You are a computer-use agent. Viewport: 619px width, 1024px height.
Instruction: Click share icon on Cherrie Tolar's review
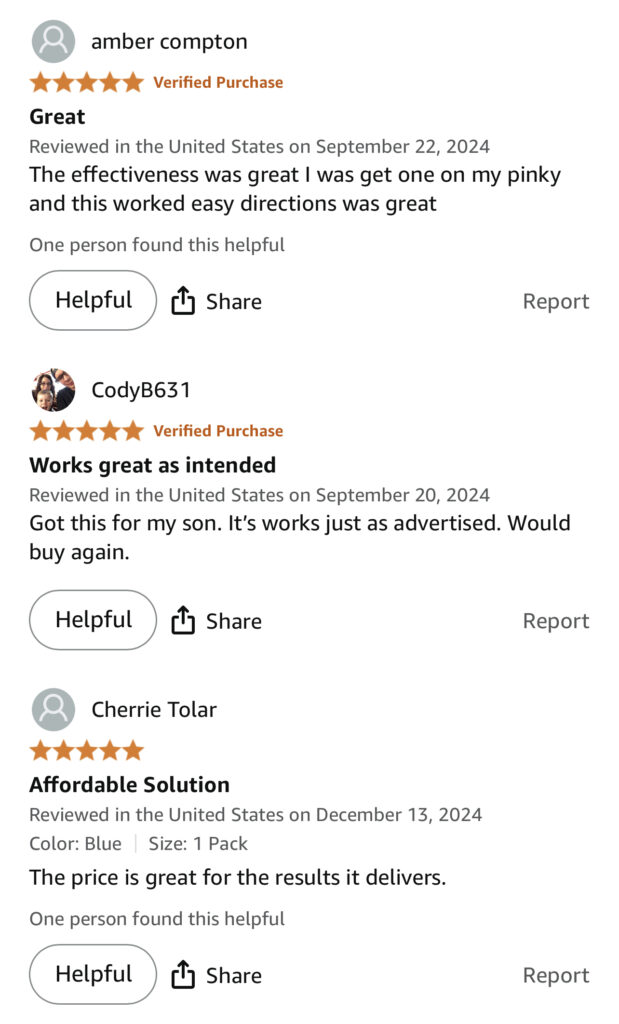coord(182,975)
